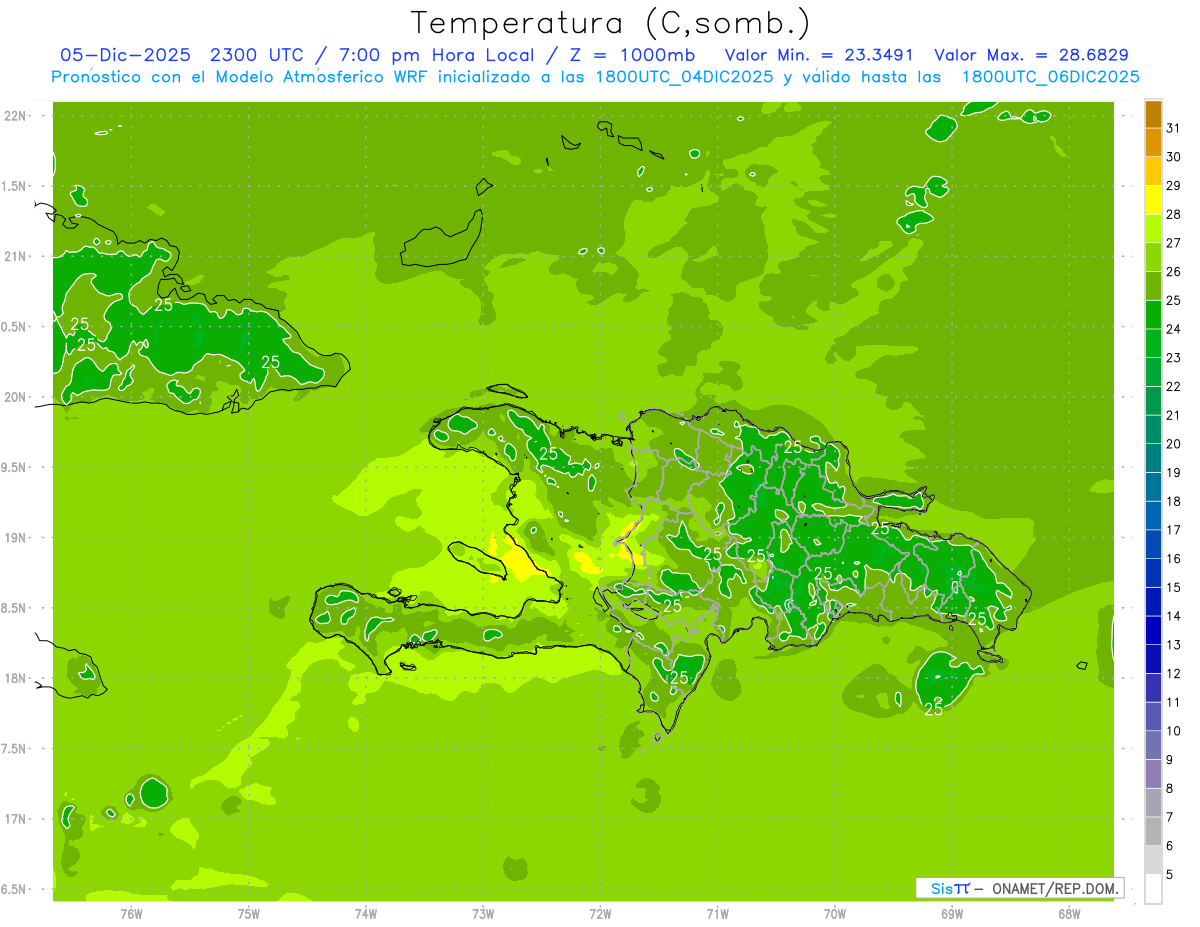
Task: Click the '74W' longitude label
Action: (366, 913)
